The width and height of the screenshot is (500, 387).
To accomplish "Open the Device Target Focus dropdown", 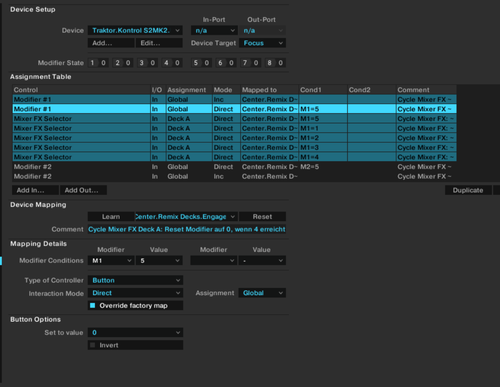I will [262, 43].
